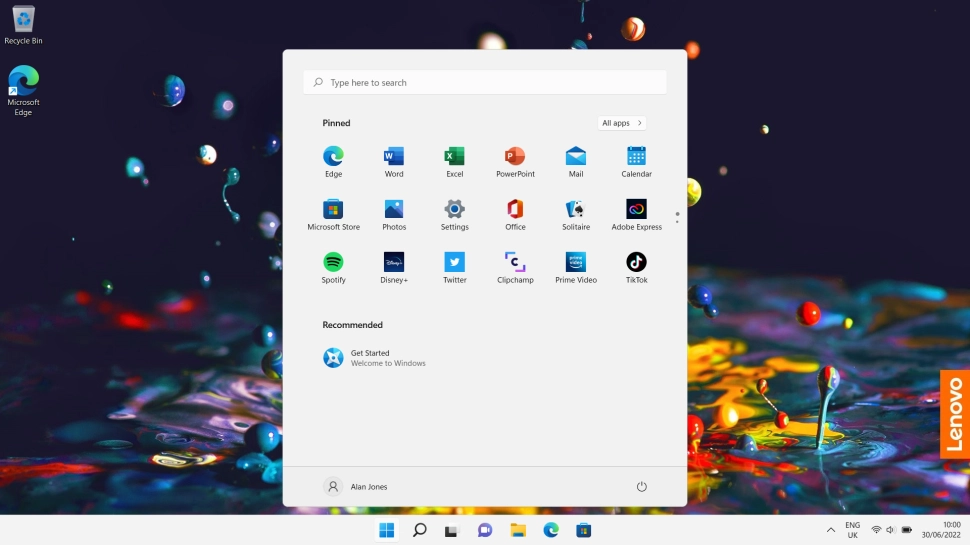970x545 pixels.
Task: Open the Recycle Bin desktop icon
Action: tap(23, 24)
